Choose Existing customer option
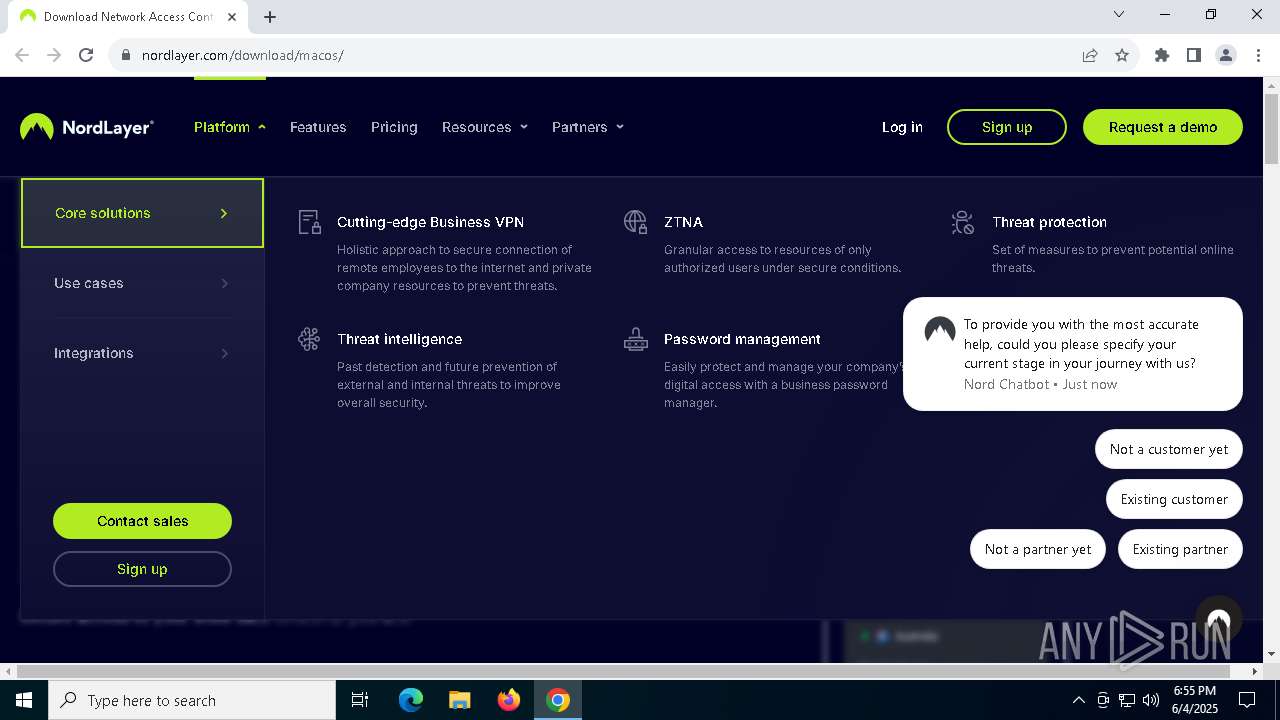1280x720 pixels. click(1174, 499)
